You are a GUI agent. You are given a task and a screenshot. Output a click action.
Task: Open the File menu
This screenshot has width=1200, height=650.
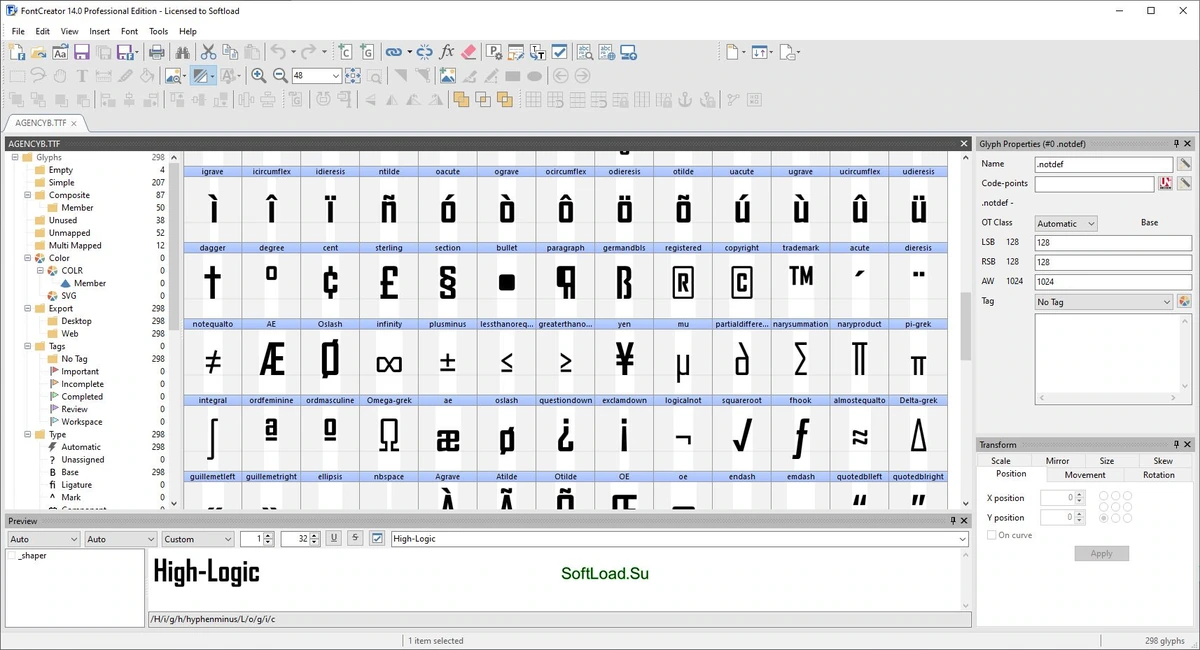click(18, 31)
